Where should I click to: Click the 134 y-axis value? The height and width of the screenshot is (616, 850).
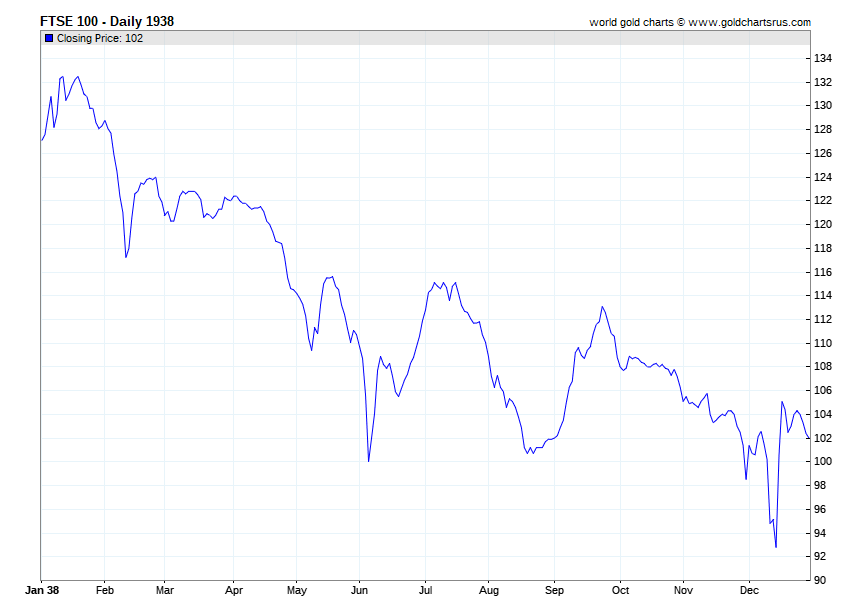823,59
